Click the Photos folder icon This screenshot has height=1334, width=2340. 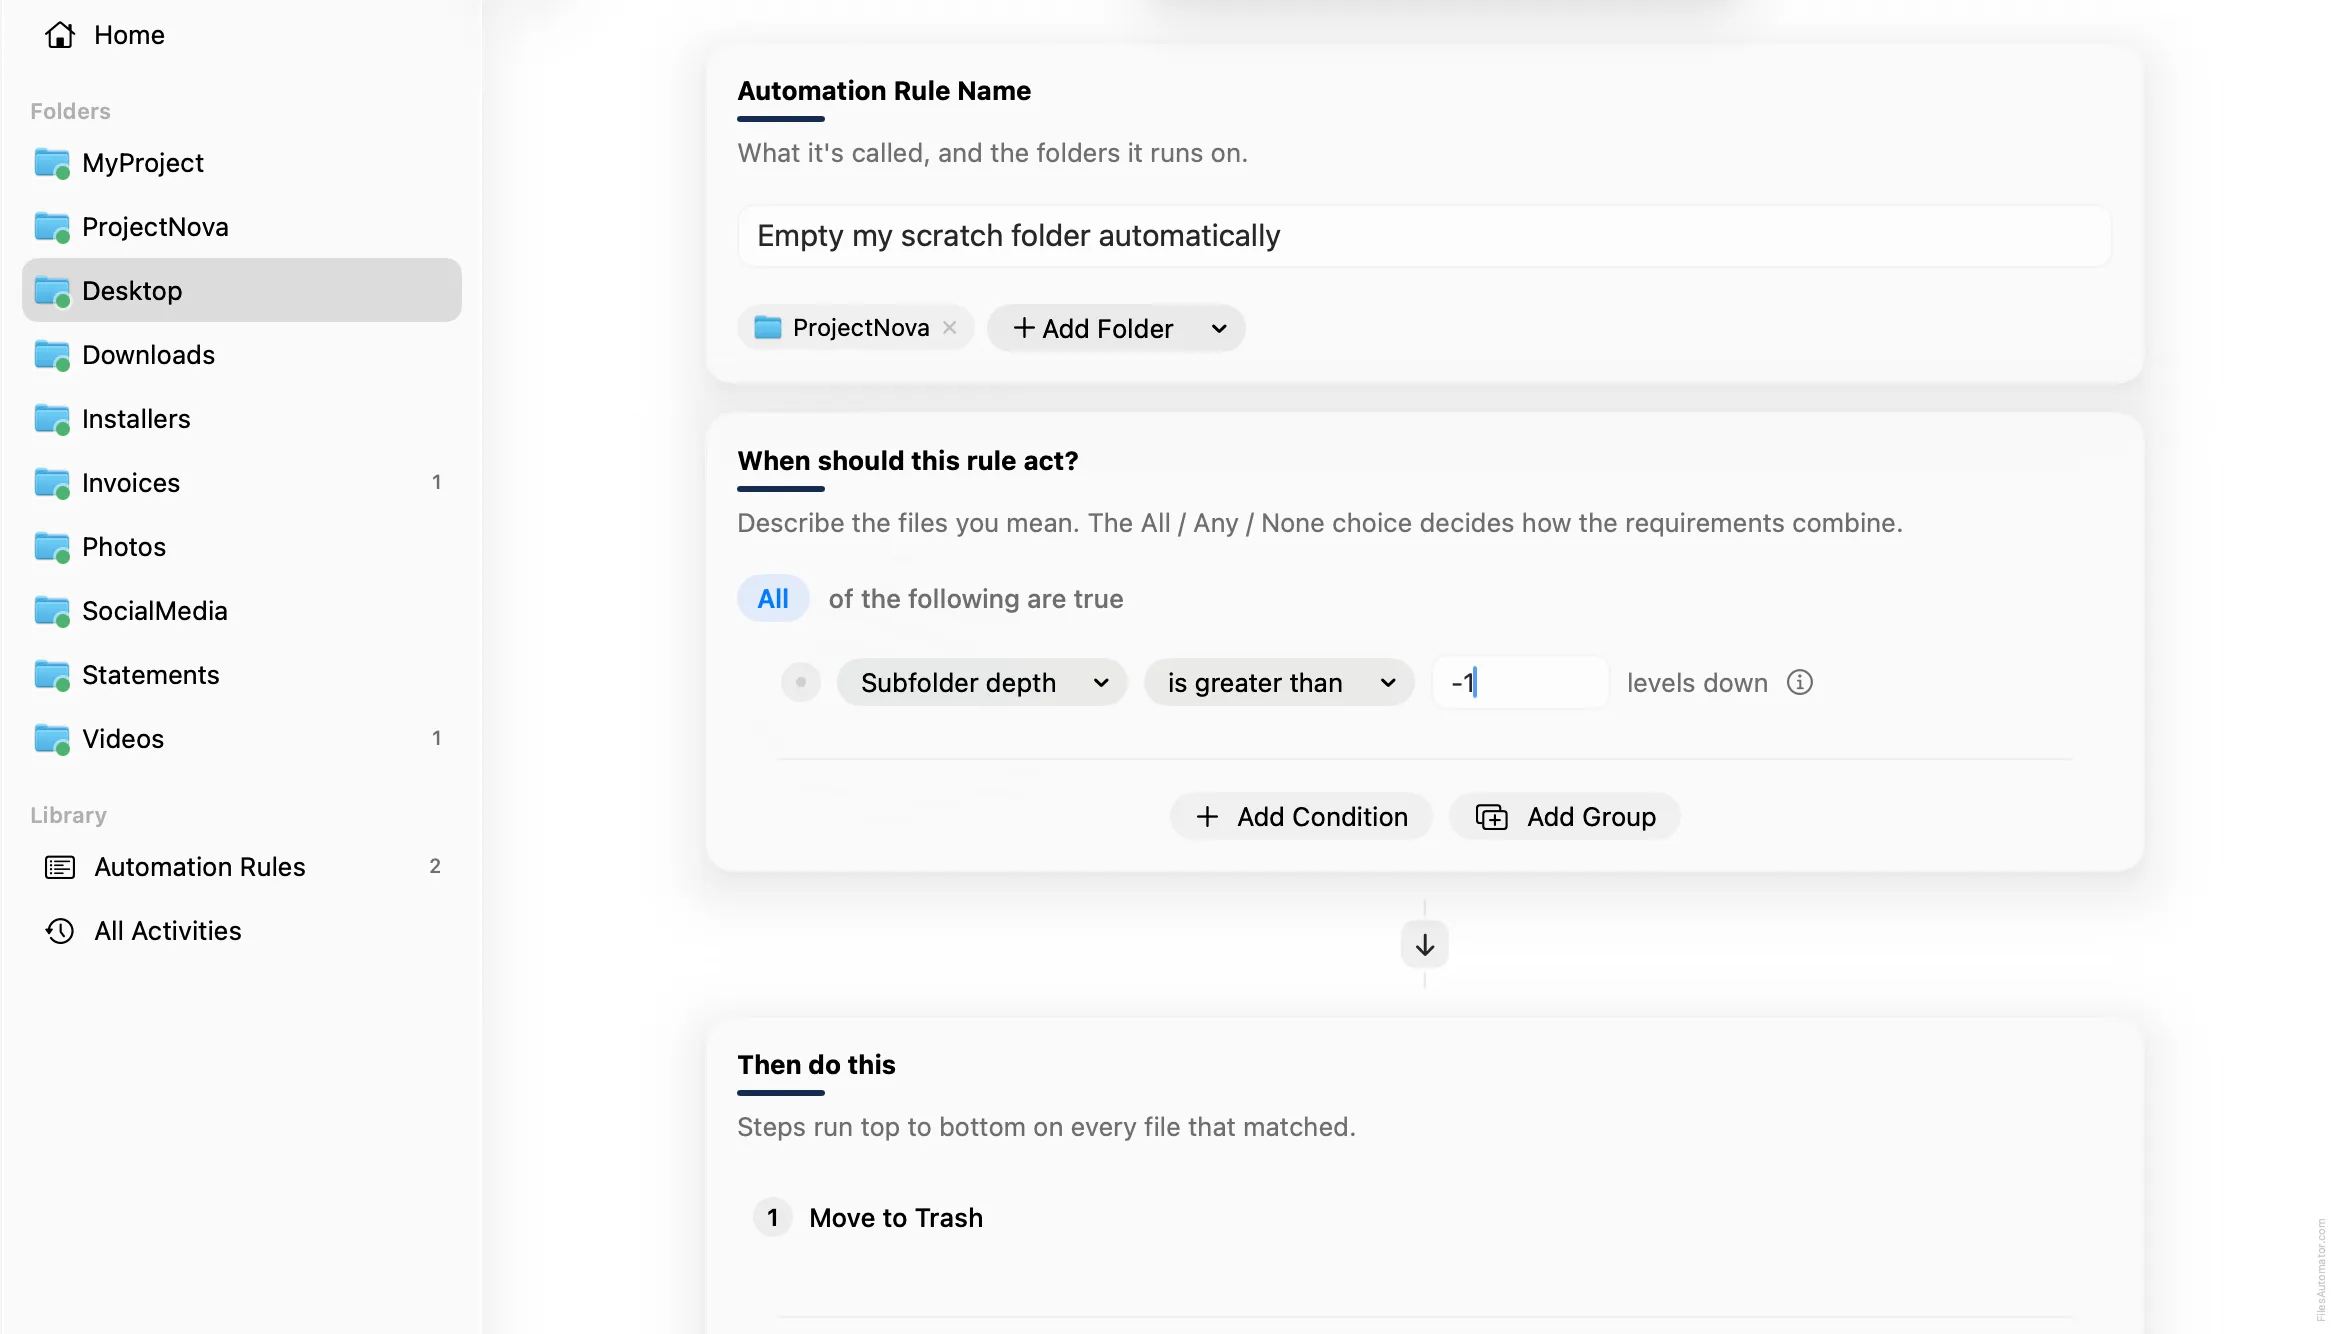[52, 547]
